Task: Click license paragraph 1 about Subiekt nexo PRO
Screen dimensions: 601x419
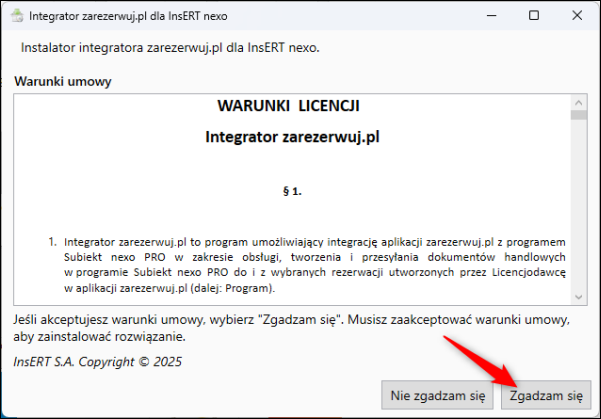Action: tap(307, 265)
